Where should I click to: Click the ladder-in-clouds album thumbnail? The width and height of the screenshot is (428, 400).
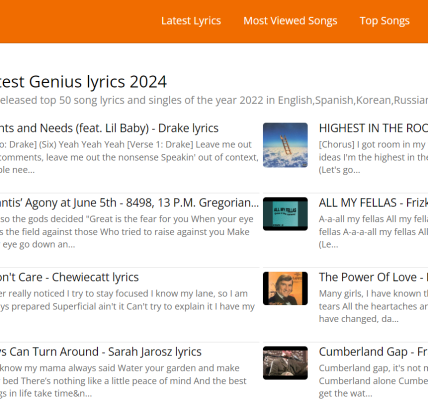pyautogui.click(x=285, y=145)
